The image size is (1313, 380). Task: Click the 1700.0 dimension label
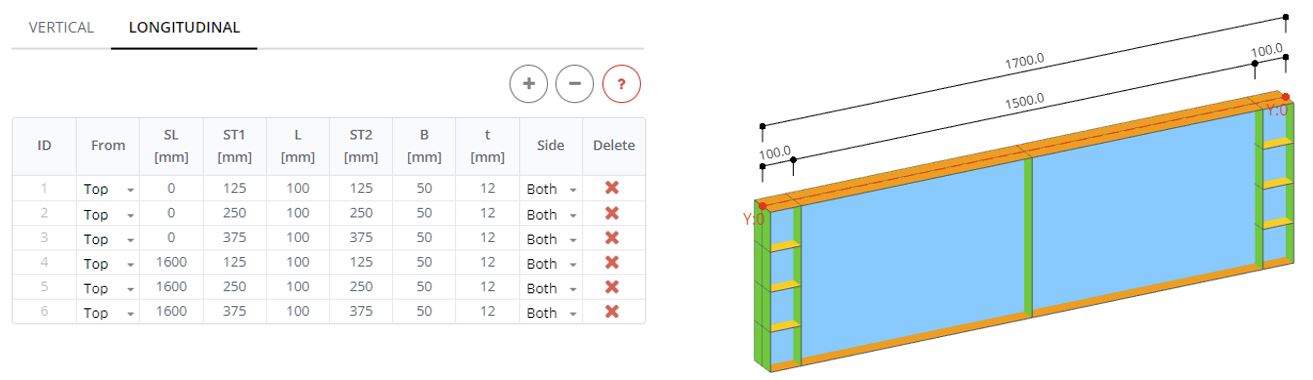[x=1024, y=61]
